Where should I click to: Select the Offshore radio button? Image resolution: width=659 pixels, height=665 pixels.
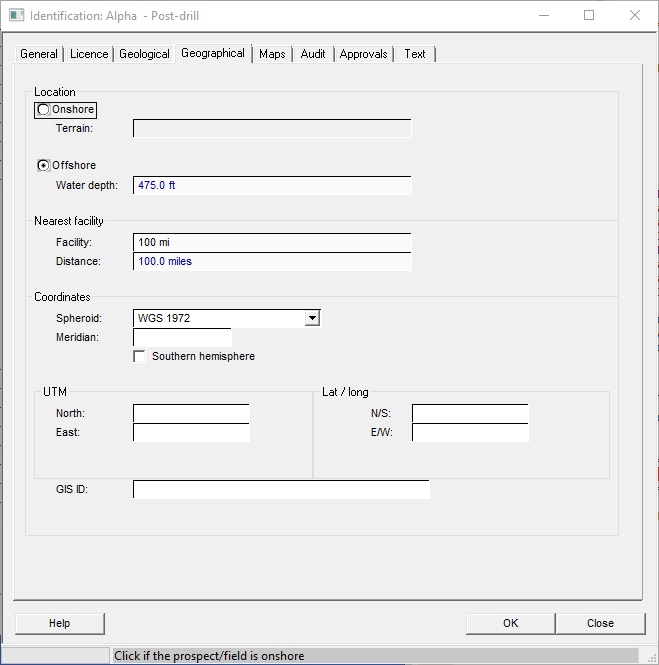[43, 166]
